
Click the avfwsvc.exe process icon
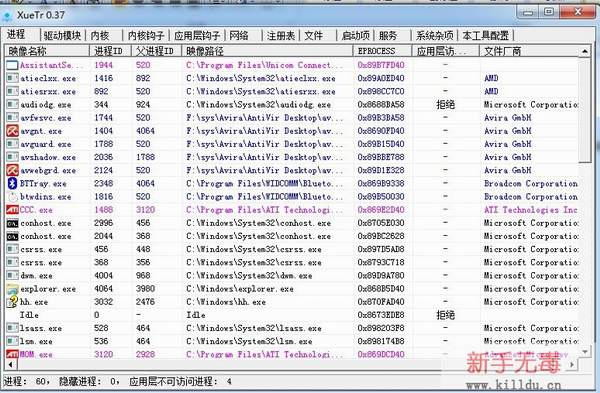coord(12,117)
